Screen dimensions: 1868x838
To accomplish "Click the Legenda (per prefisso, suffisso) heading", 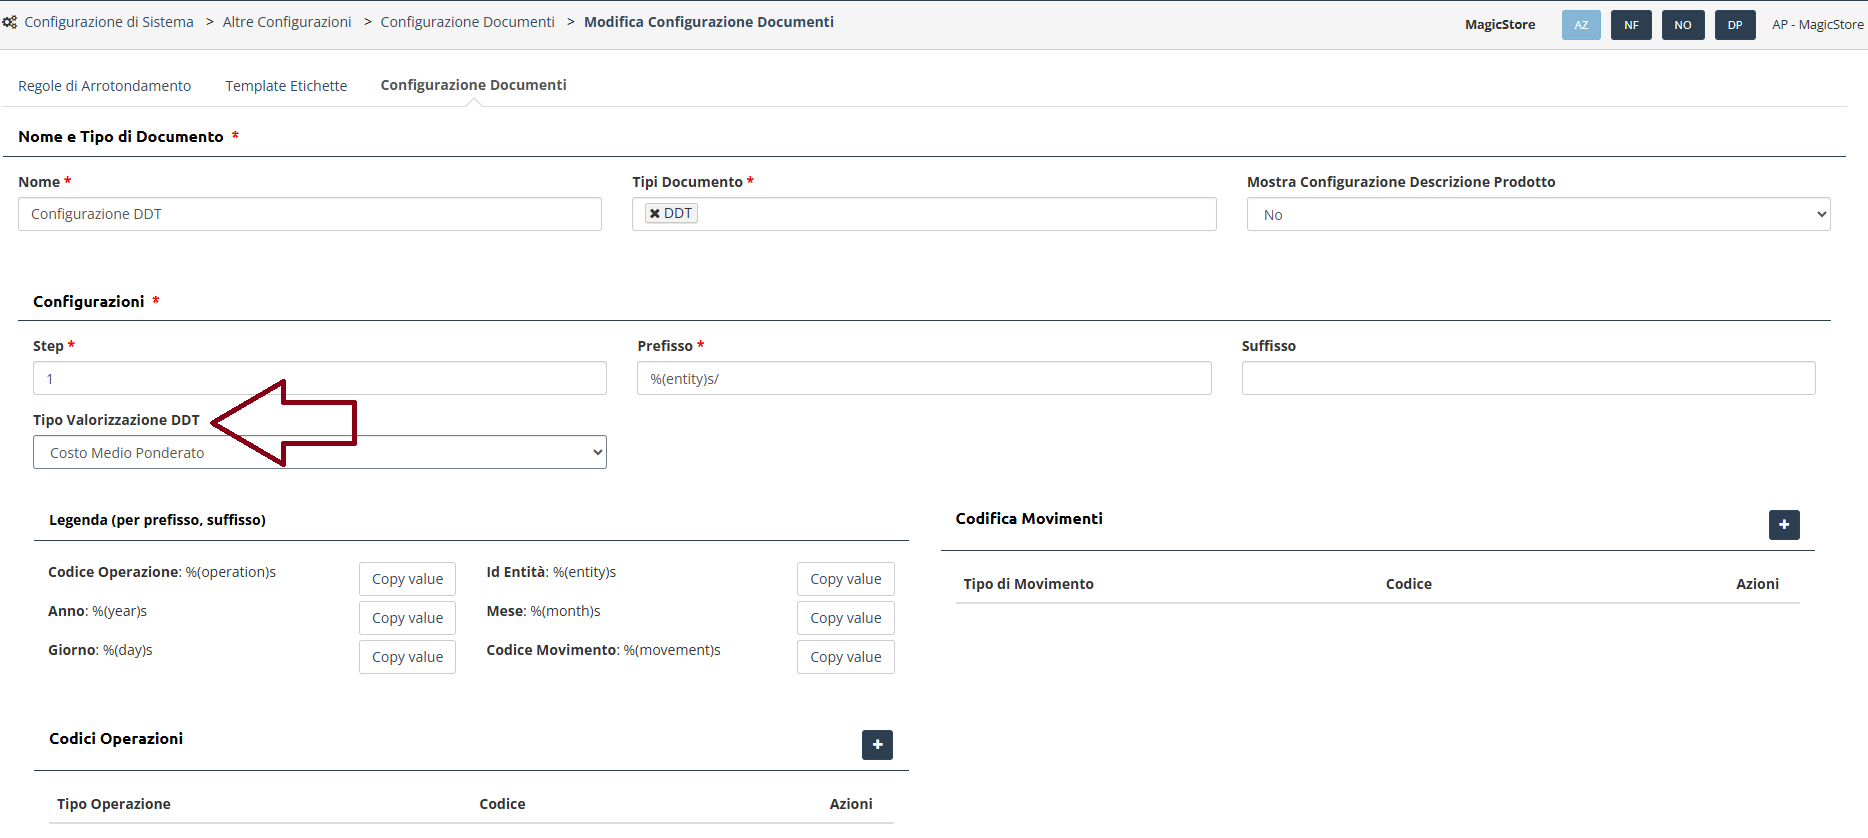I will (157, 520).
